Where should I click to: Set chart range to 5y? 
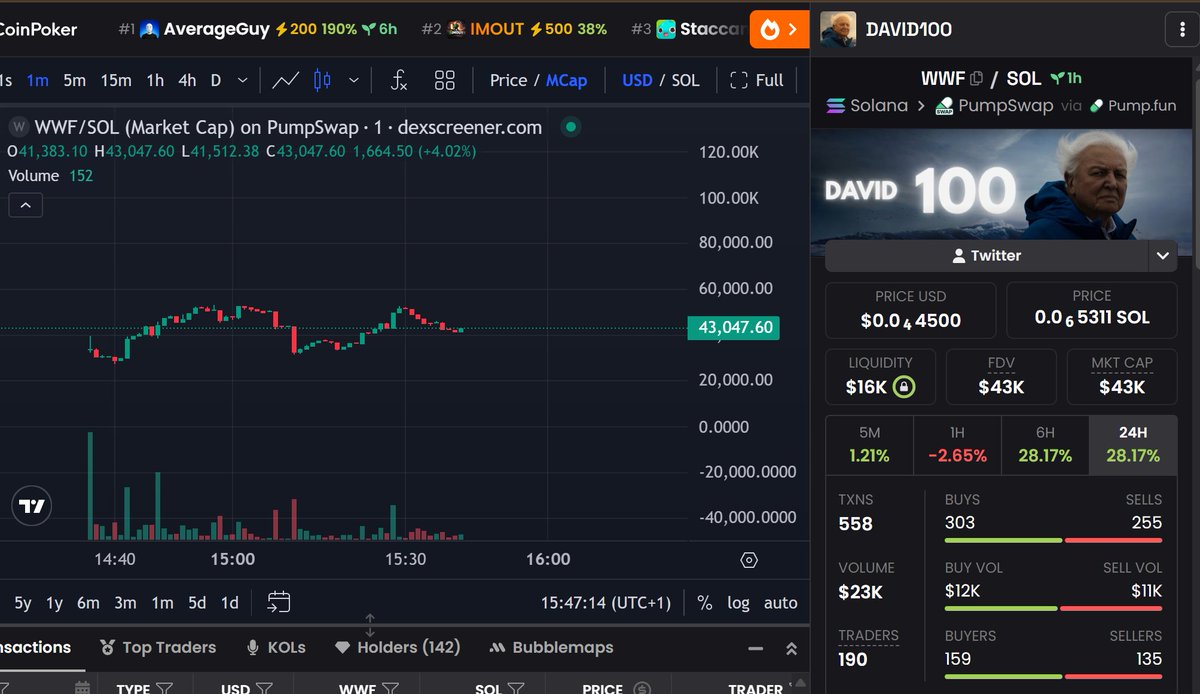pos(22,603)
